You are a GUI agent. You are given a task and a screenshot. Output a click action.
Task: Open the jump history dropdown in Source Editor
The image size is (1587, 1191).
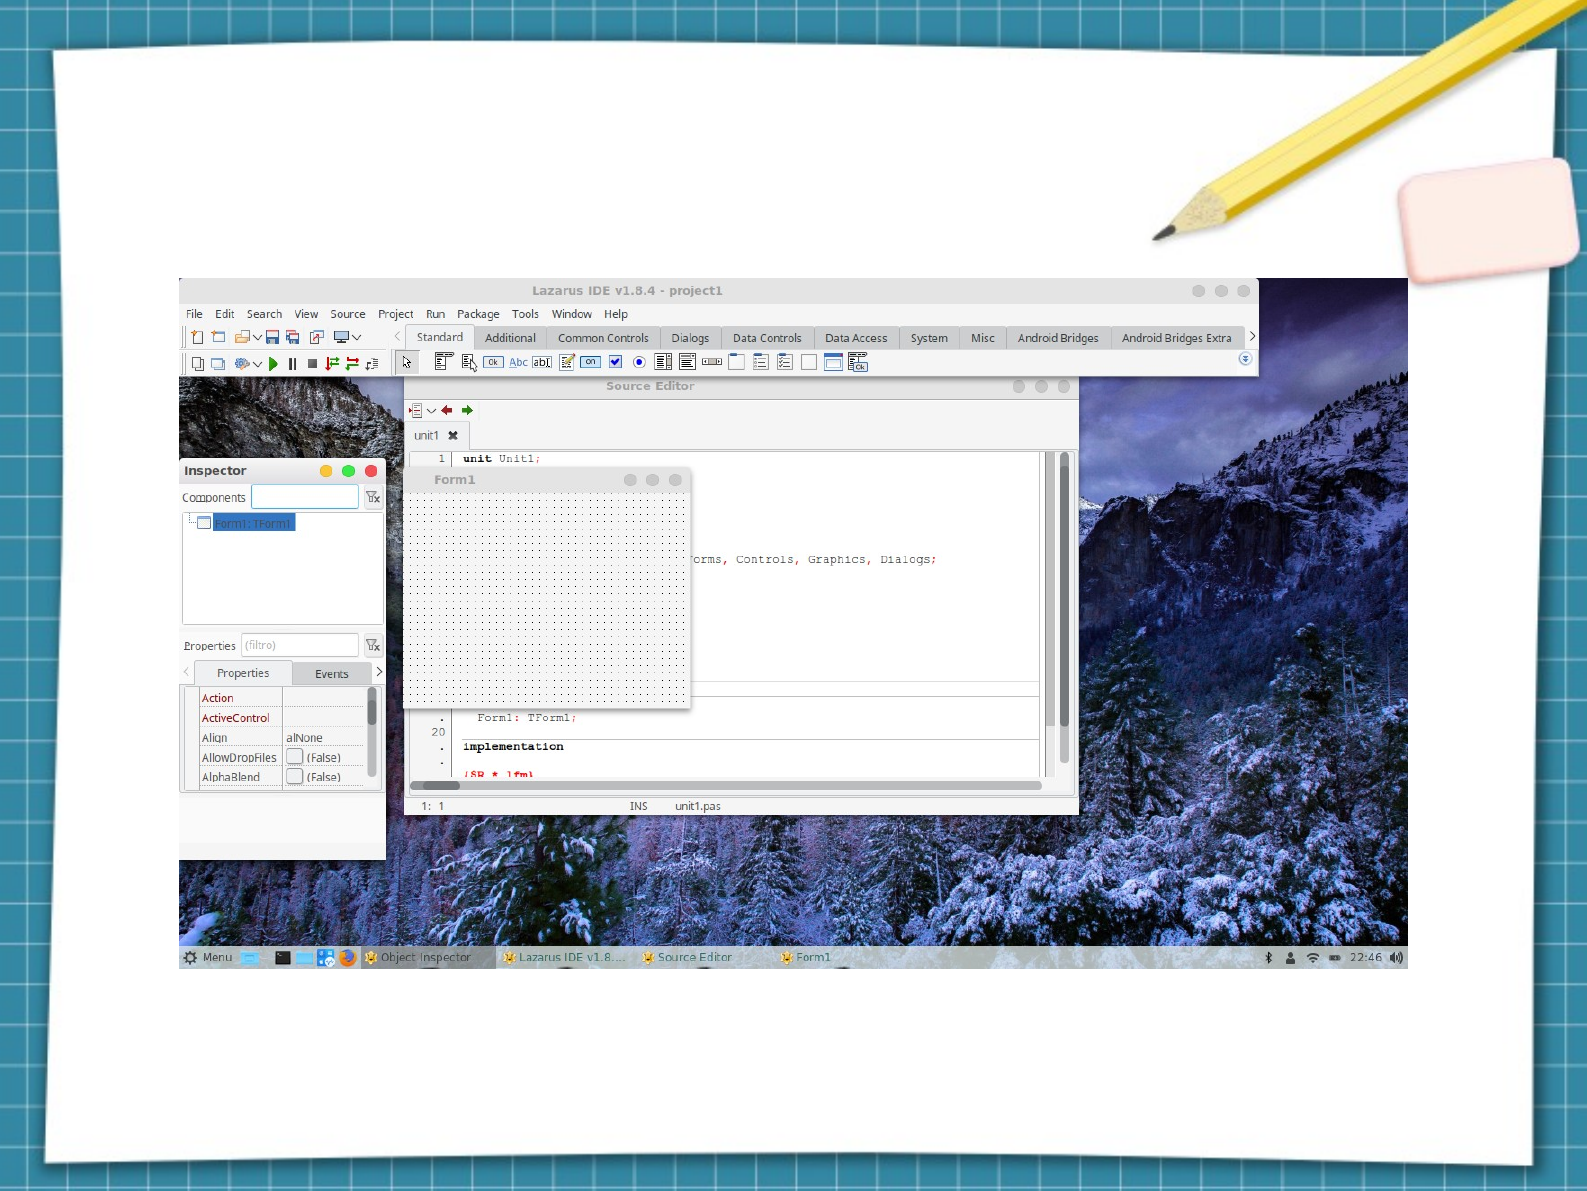coord(431,410)
